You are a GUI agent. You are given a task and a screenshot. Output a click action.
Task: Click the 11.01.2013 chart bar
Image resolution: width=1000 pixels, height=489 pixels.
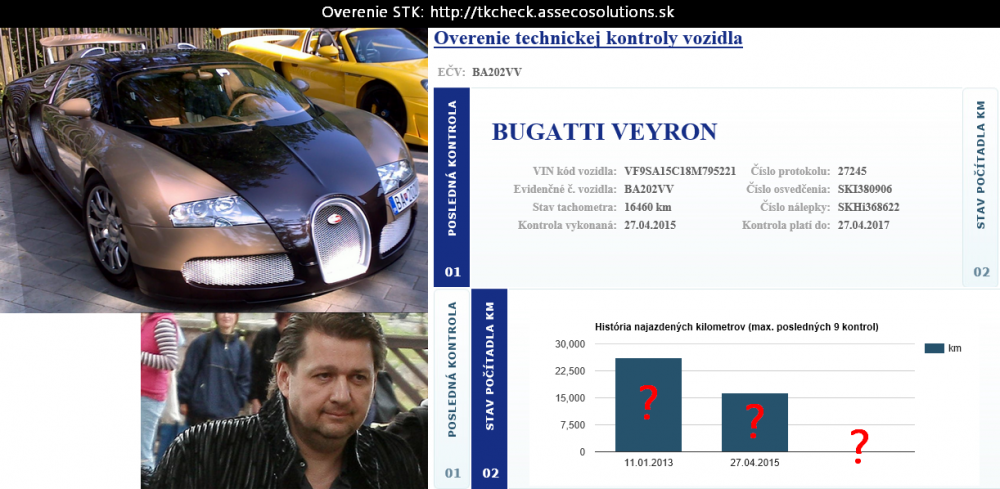[x=648, y=405]
